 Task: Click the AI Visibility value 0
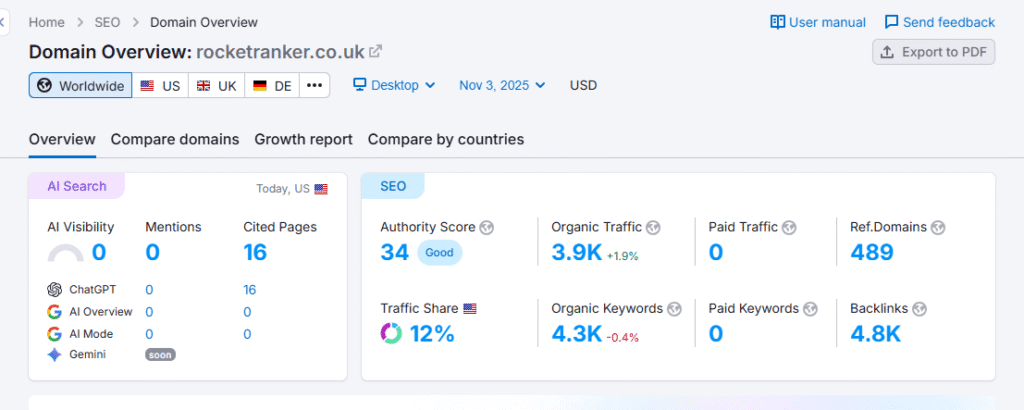tap(99, 253)
